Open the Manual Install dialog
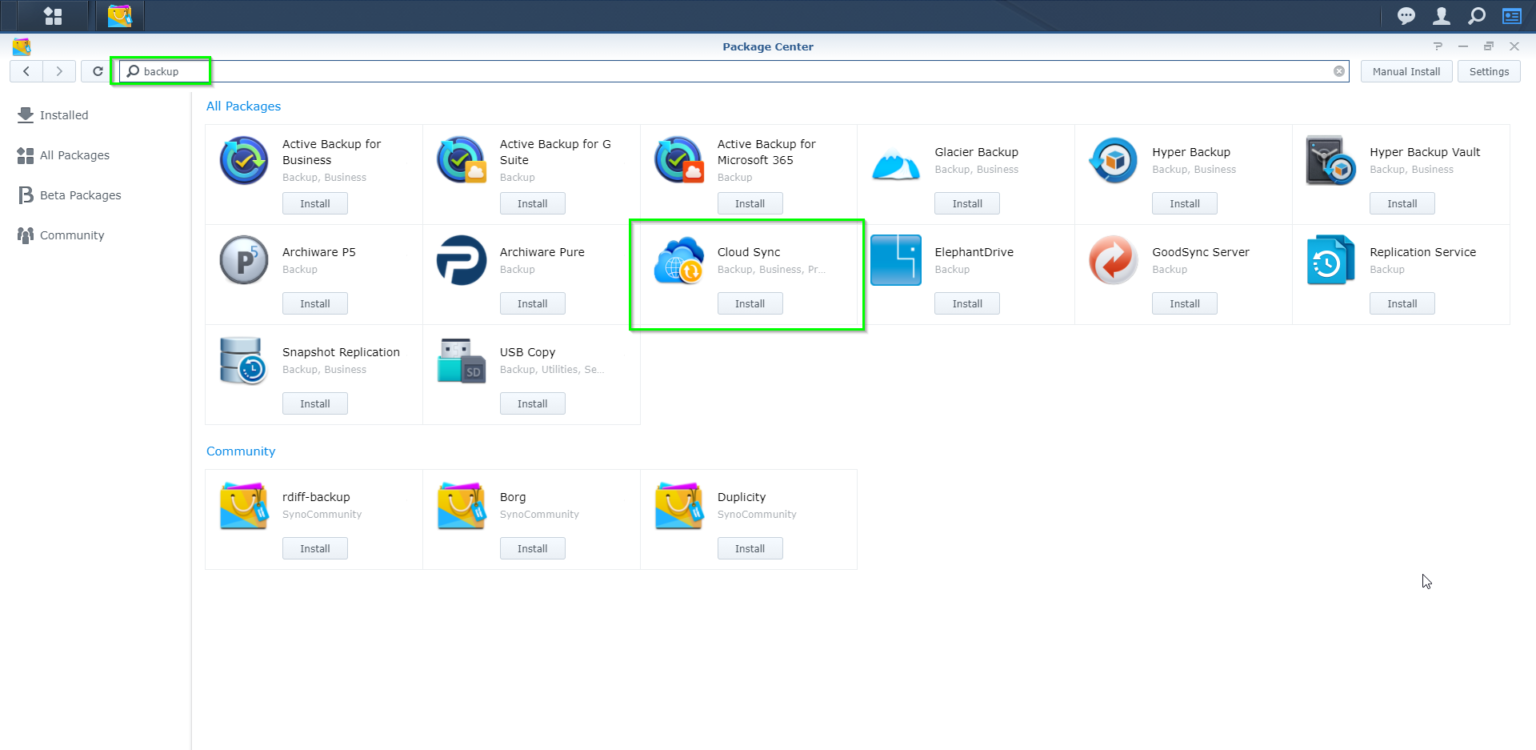This screenshot has width=1536, height=750. pos(1406,71)
